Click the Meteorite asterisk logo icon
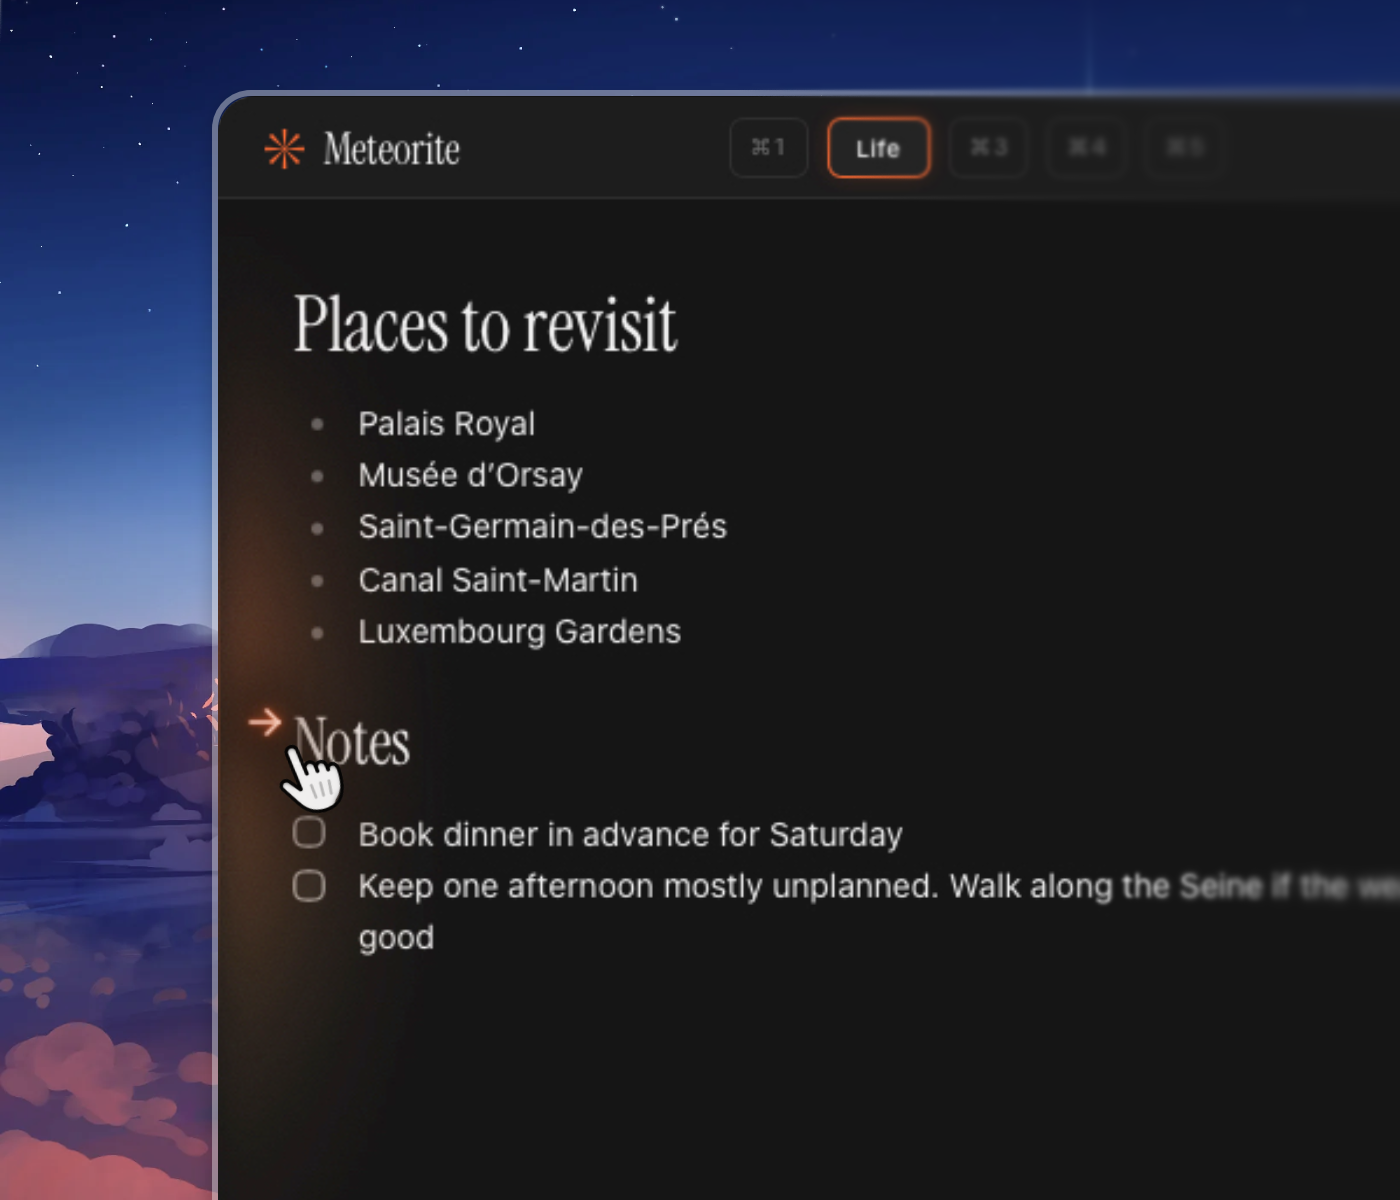 point(284,149)
